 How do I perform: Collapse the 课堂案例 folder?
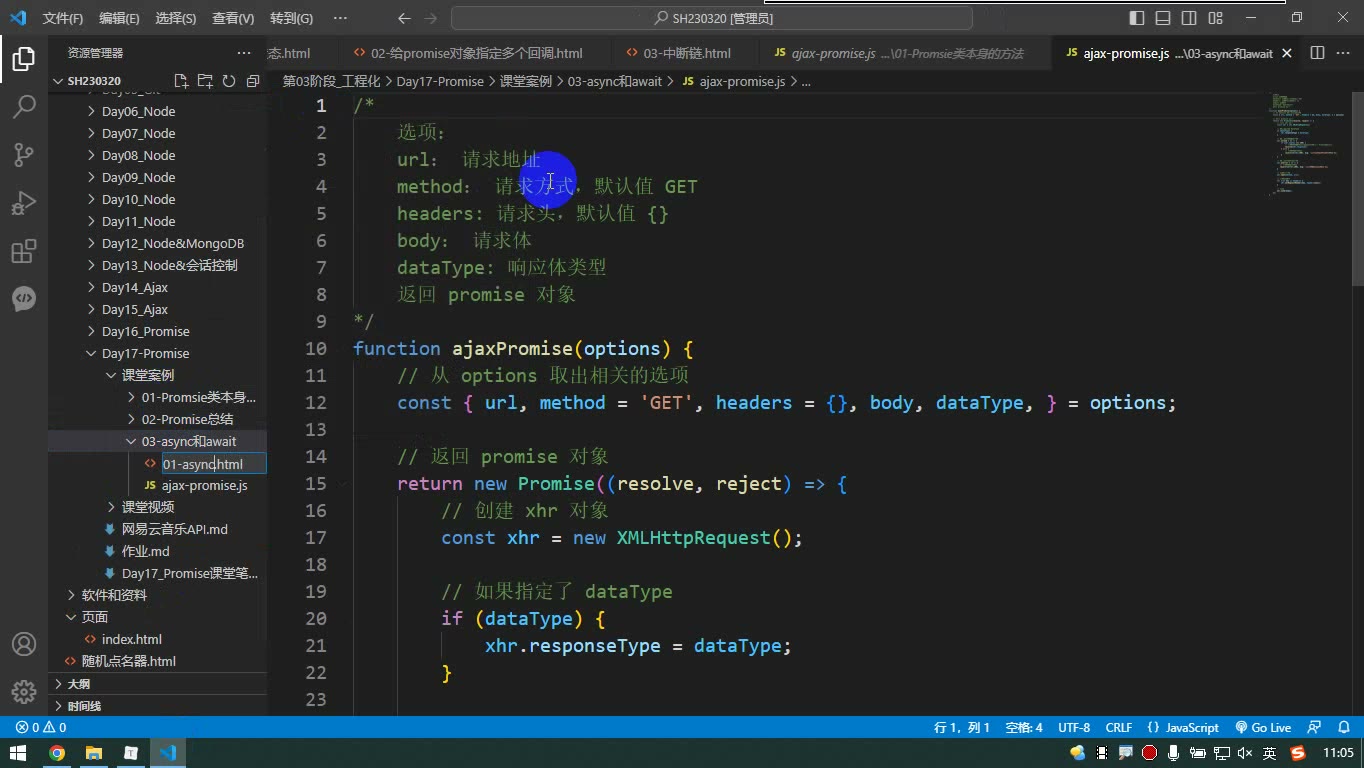(148, 375)
